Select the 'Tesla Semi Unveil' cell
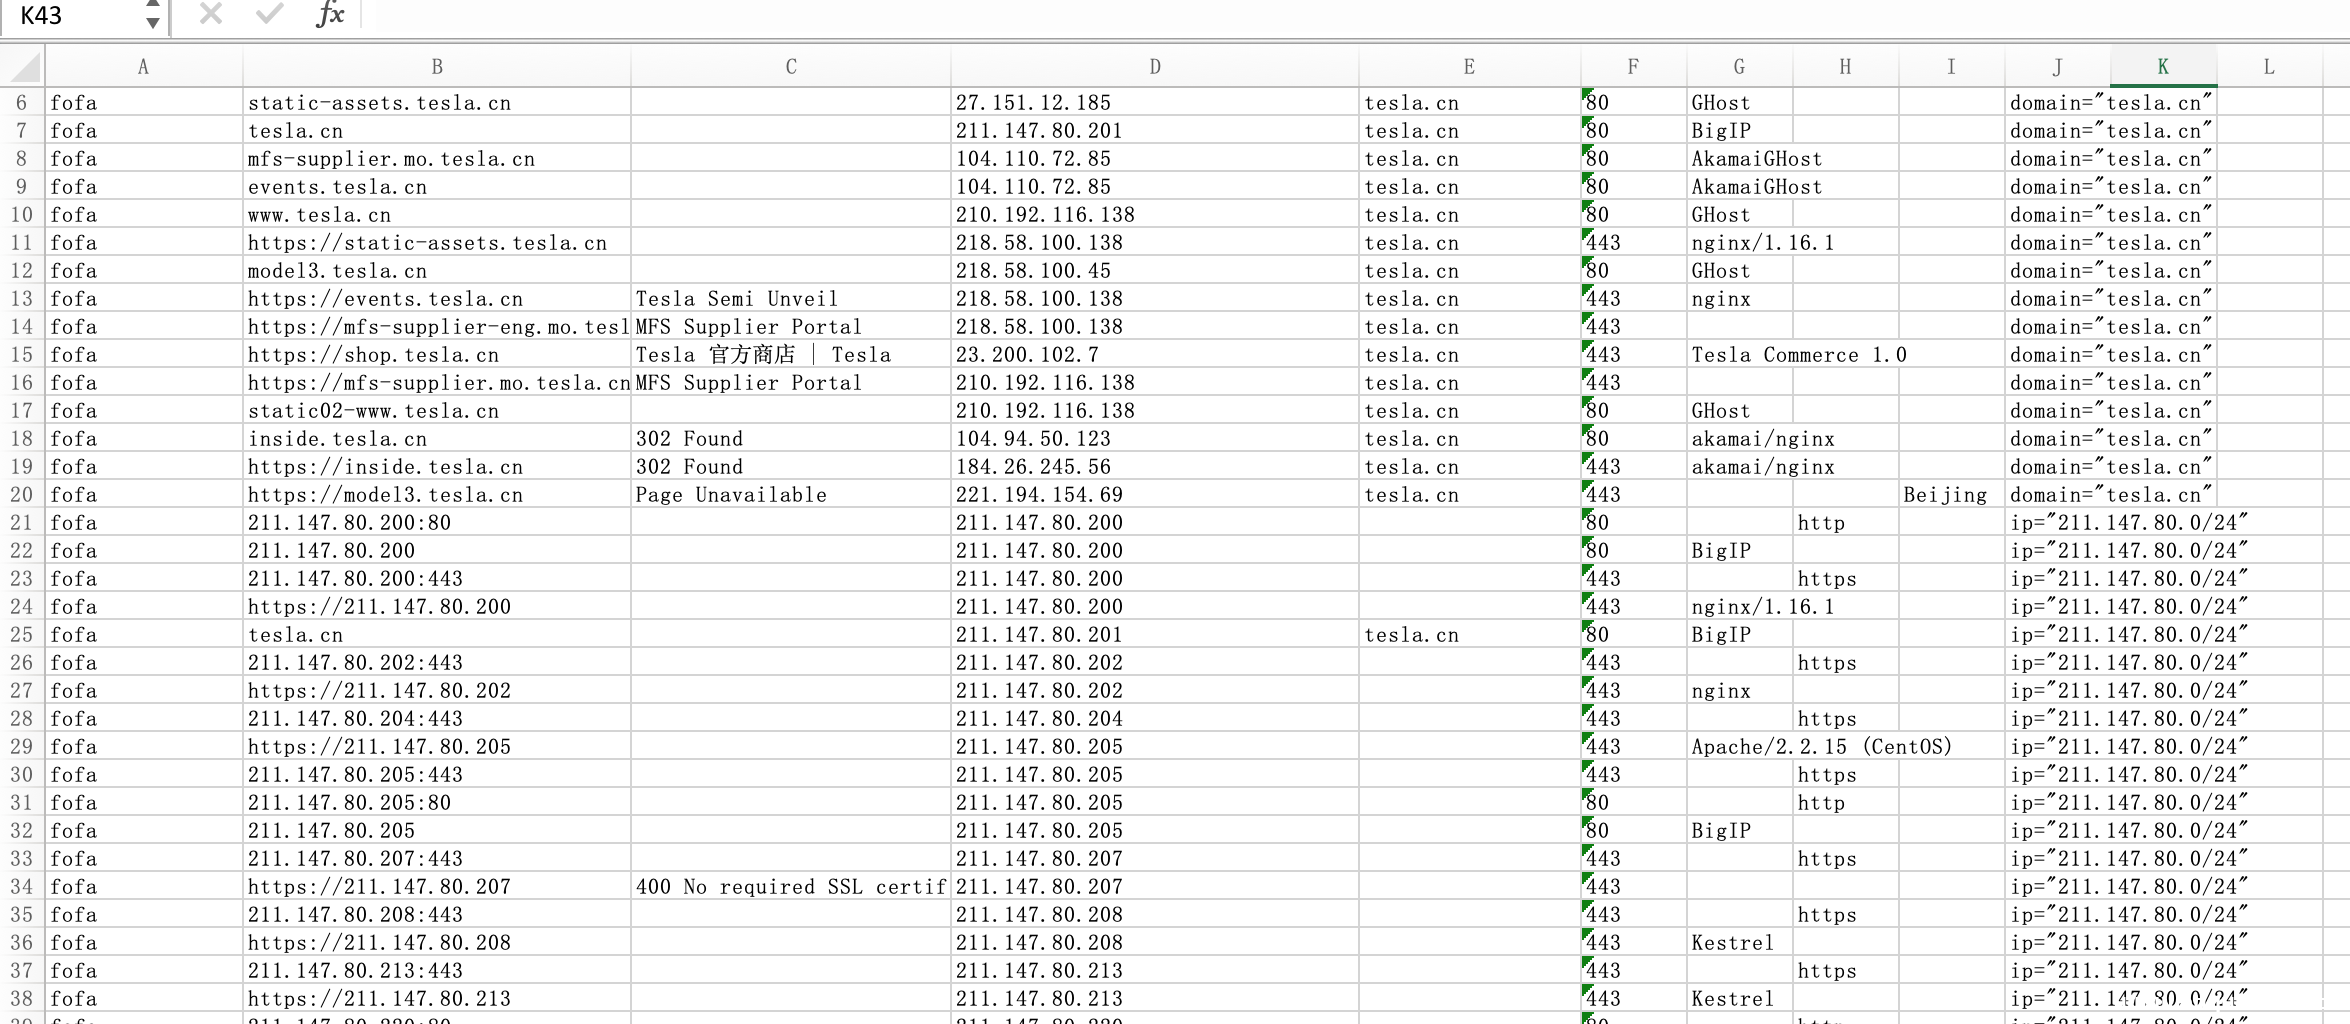Viewport: 2350px width, 1024px height. coord(790,299)
